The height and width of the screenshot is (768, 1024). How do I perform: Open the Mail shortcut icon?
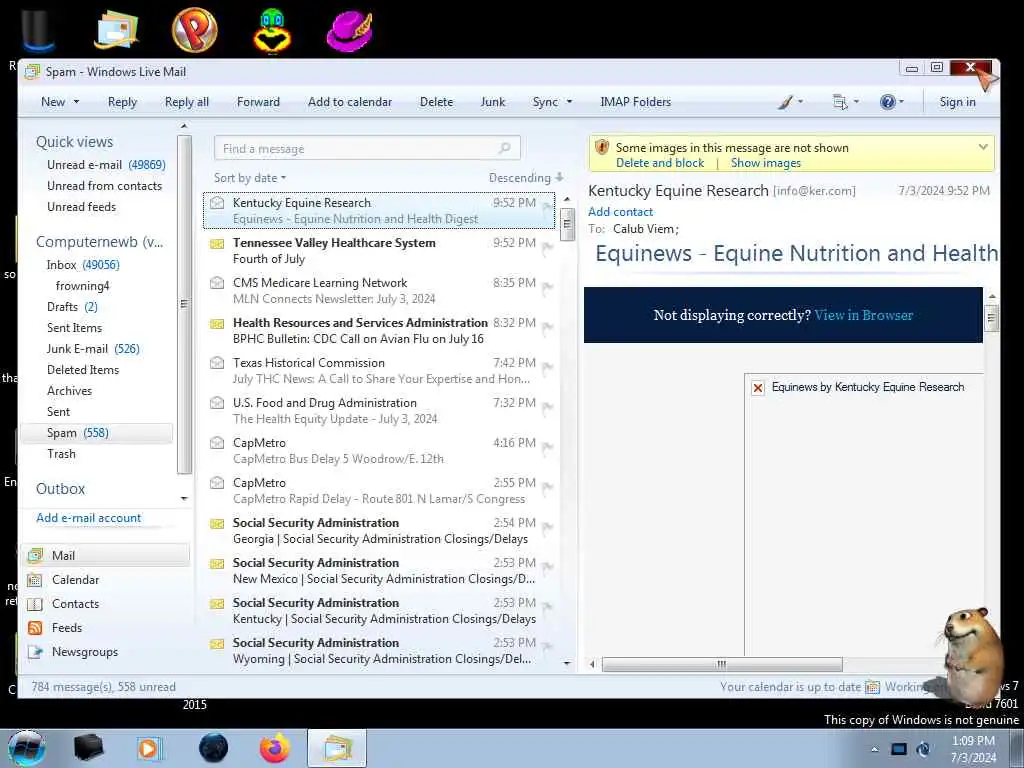[35, 556]
